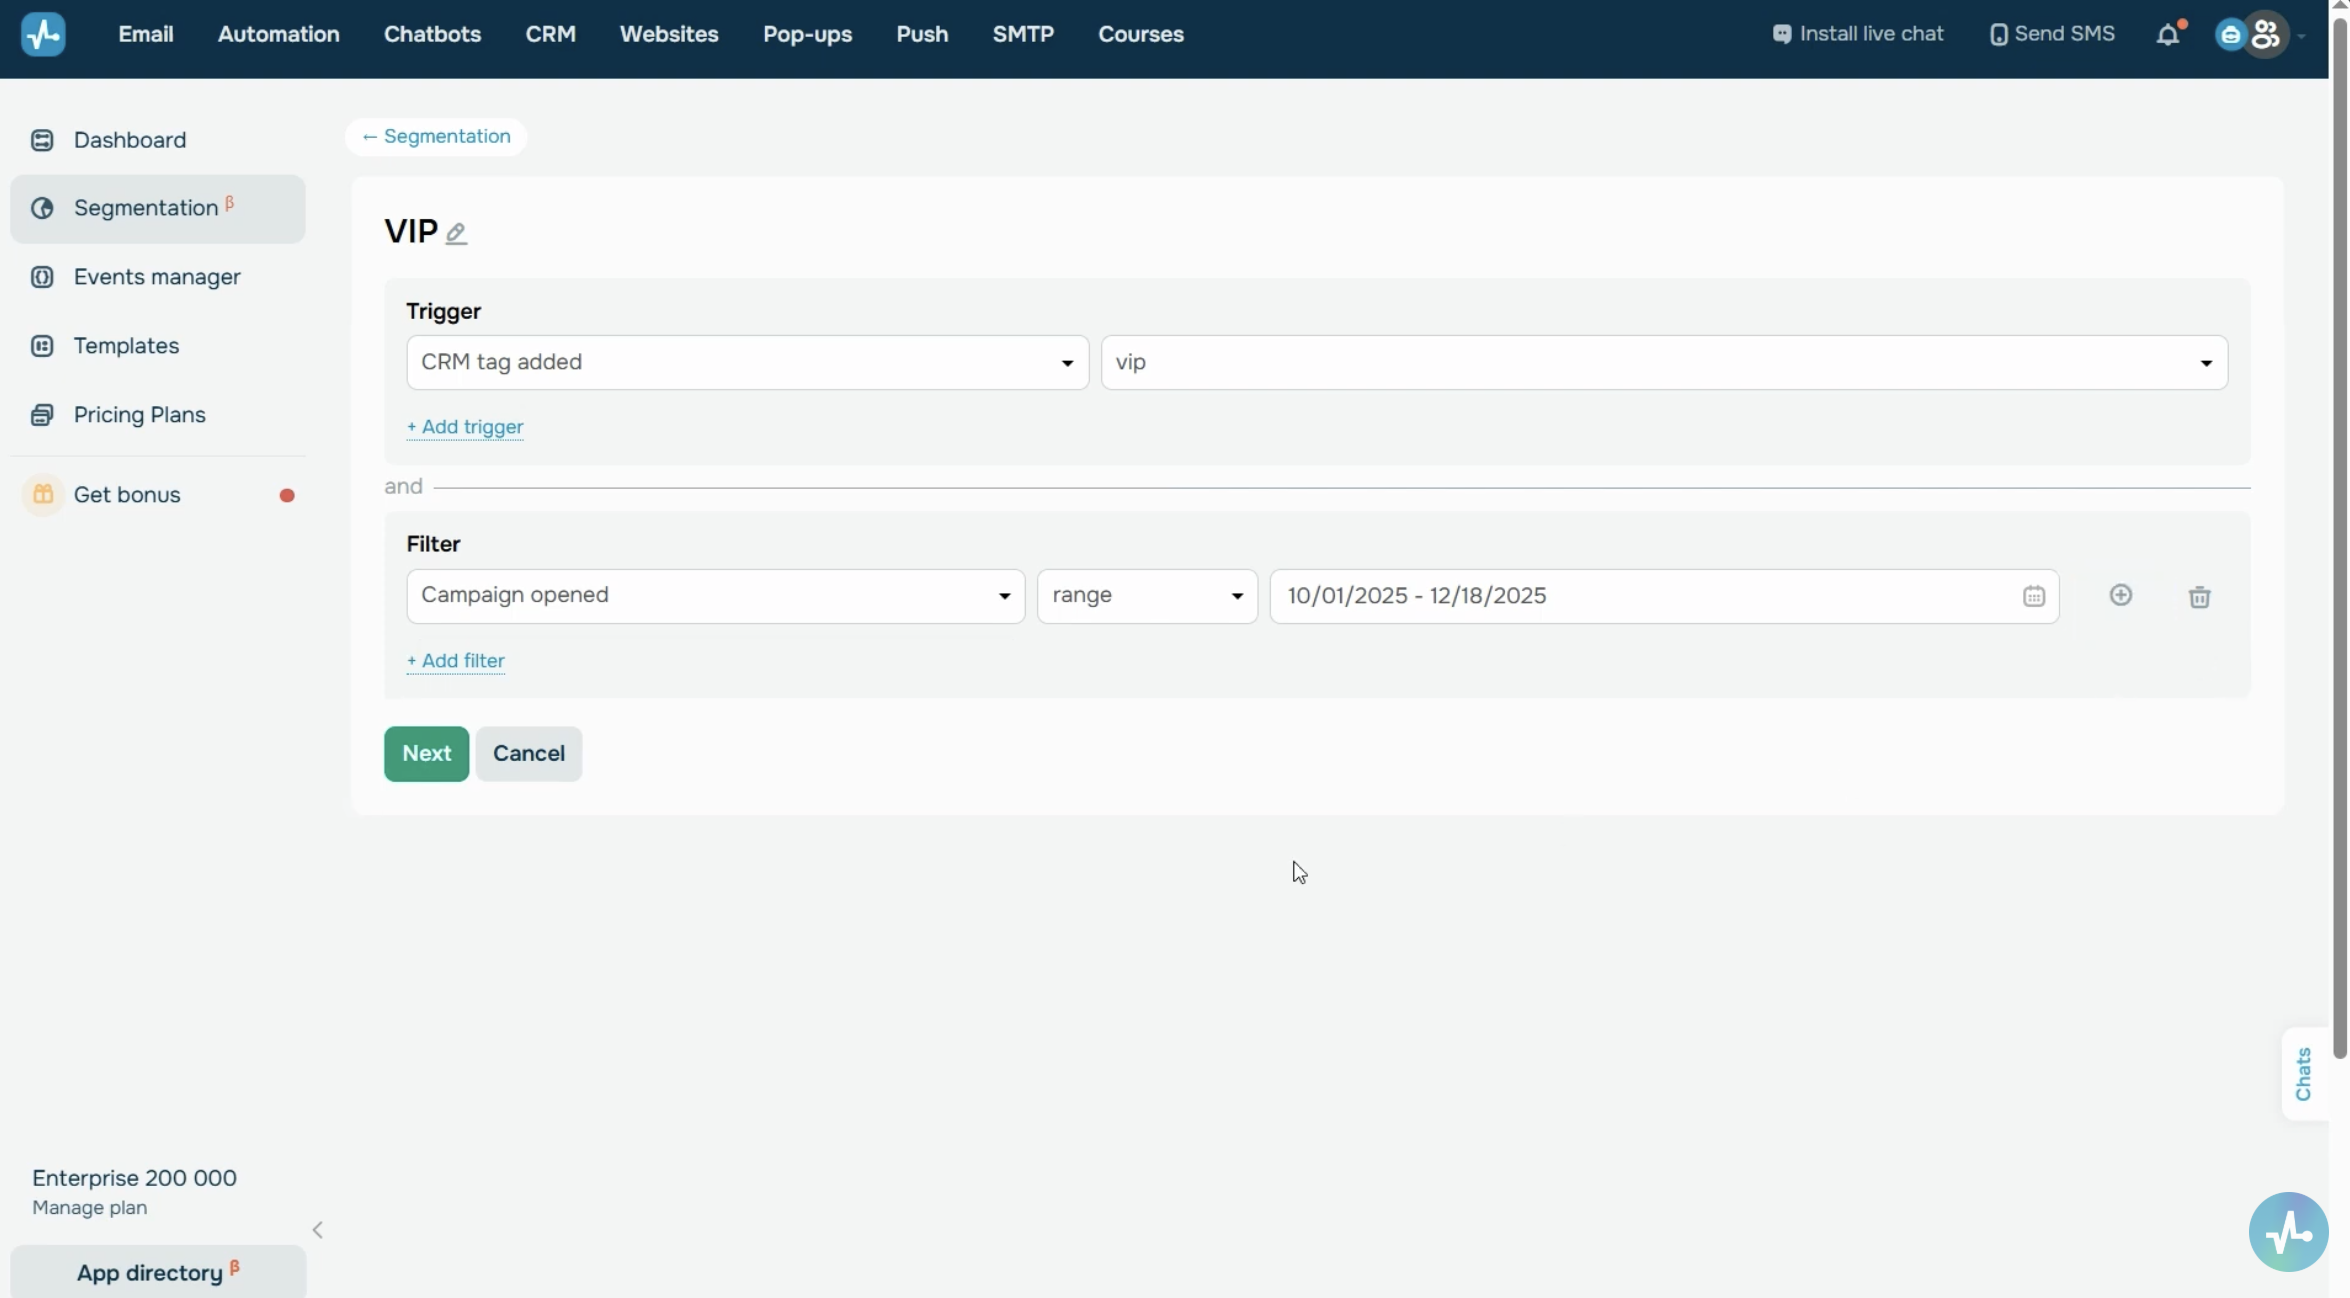Open the vip tag dropdown
This screenshot has height=1298, width=2350.
[x=1664, y=362]
